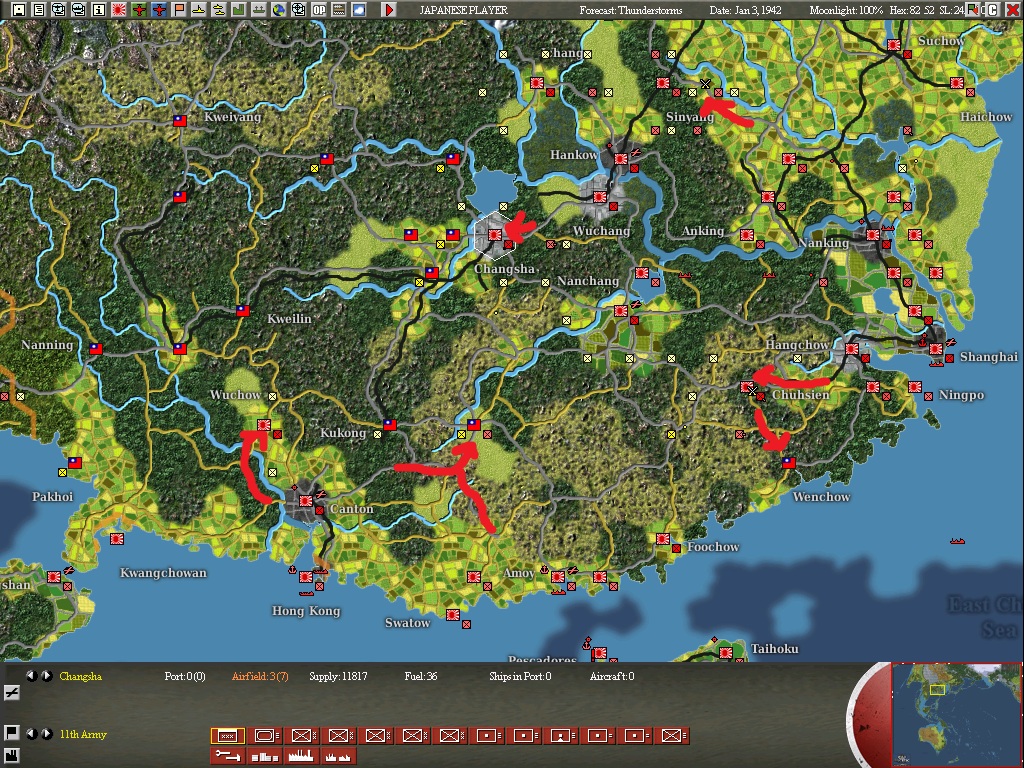Select the last infantry icon in the unit row
The image size is (1024, 768).
(x=672, y=736)
